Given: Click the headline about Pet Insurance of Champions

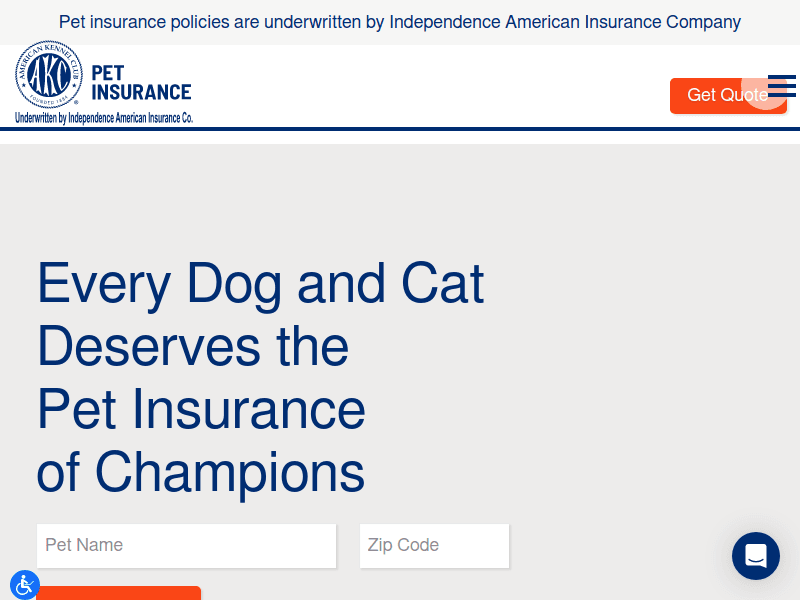Looking at the screenshot, I should [260, 378].
